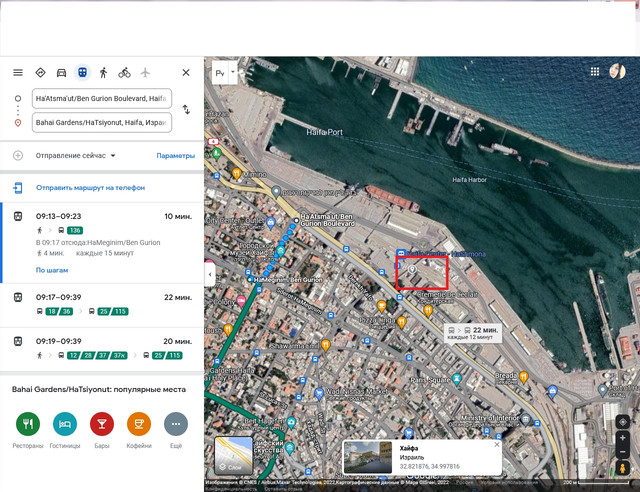Click the dropped gray pin on map

pyautogui.click(x=412, y=269)
